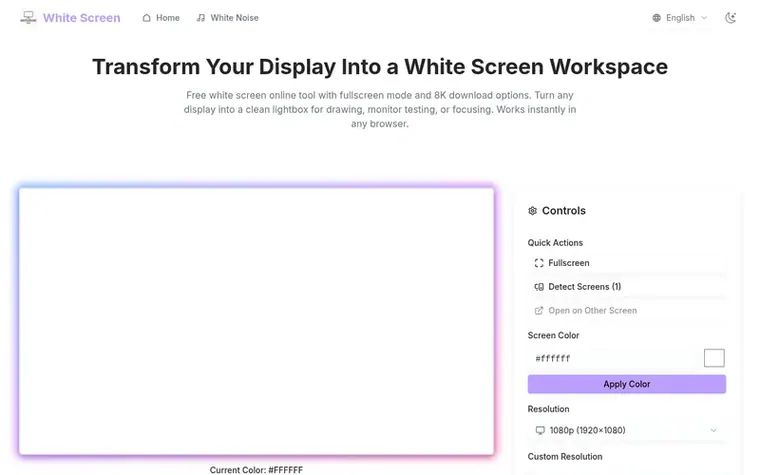Run Detect Screens (1)

pos(627,287)
